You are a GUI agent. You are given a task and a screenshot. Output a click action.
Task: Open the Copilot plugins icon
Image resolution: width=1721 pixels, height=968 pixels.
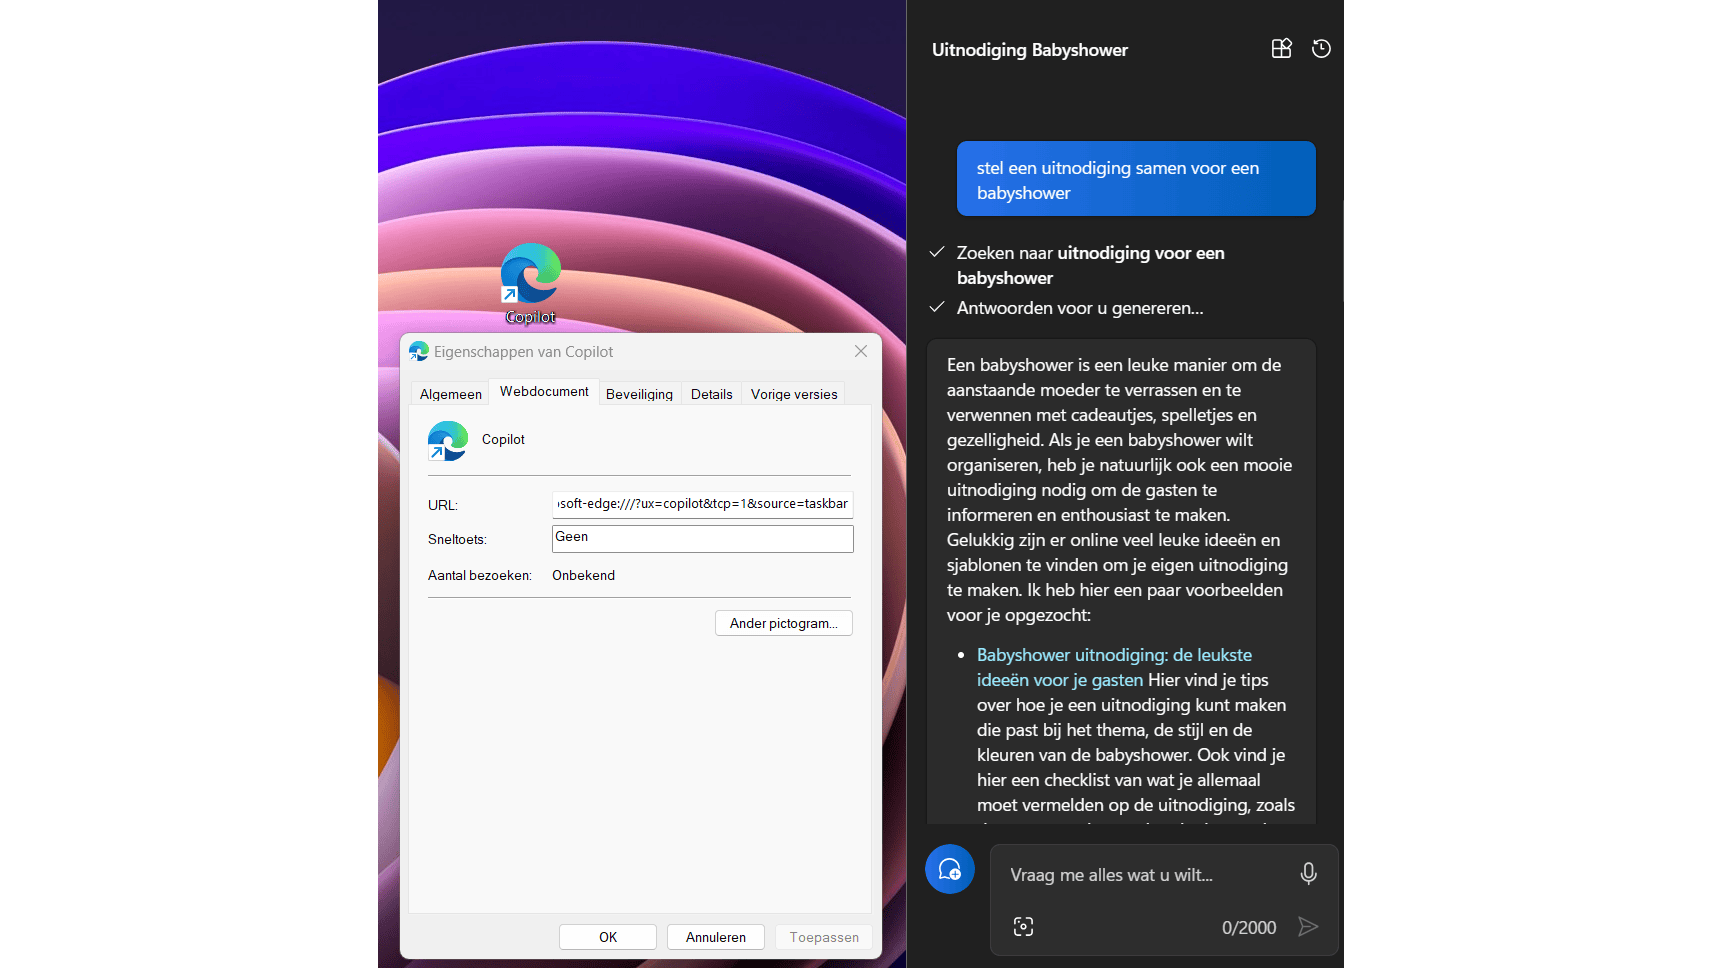[1281, 49]
